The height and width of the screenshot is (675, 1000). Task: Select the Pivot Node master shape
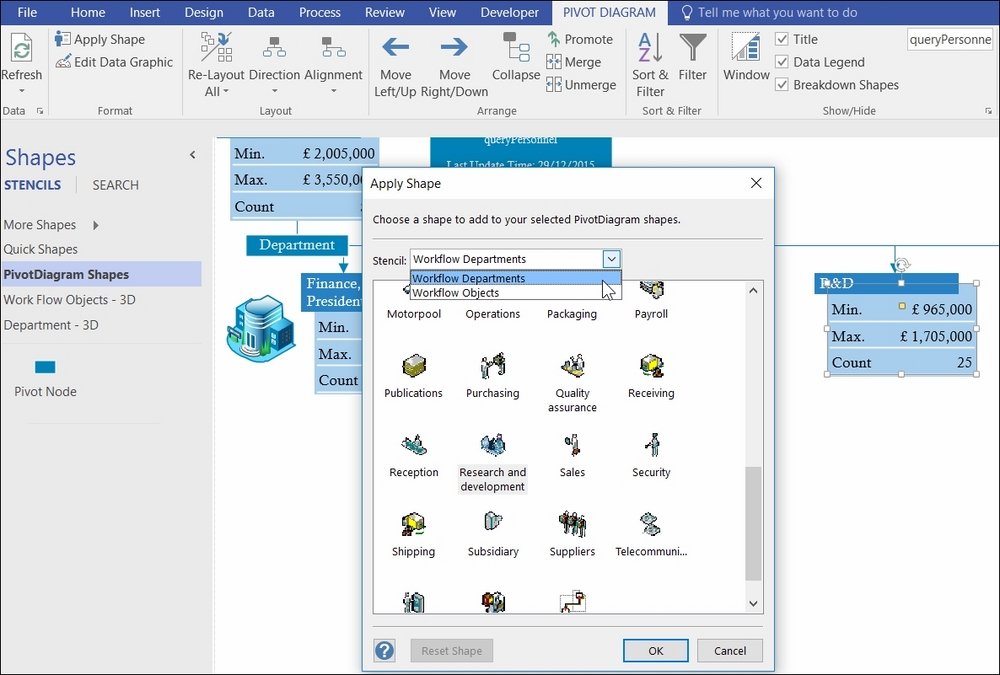45,378
